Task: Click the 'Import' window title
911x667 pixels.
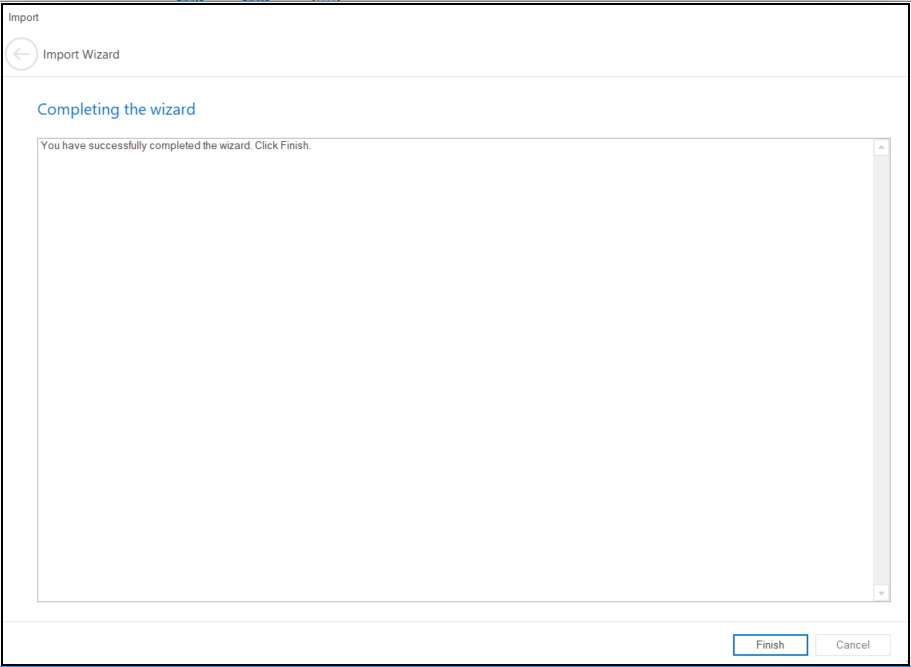Action: pos(24,17)
